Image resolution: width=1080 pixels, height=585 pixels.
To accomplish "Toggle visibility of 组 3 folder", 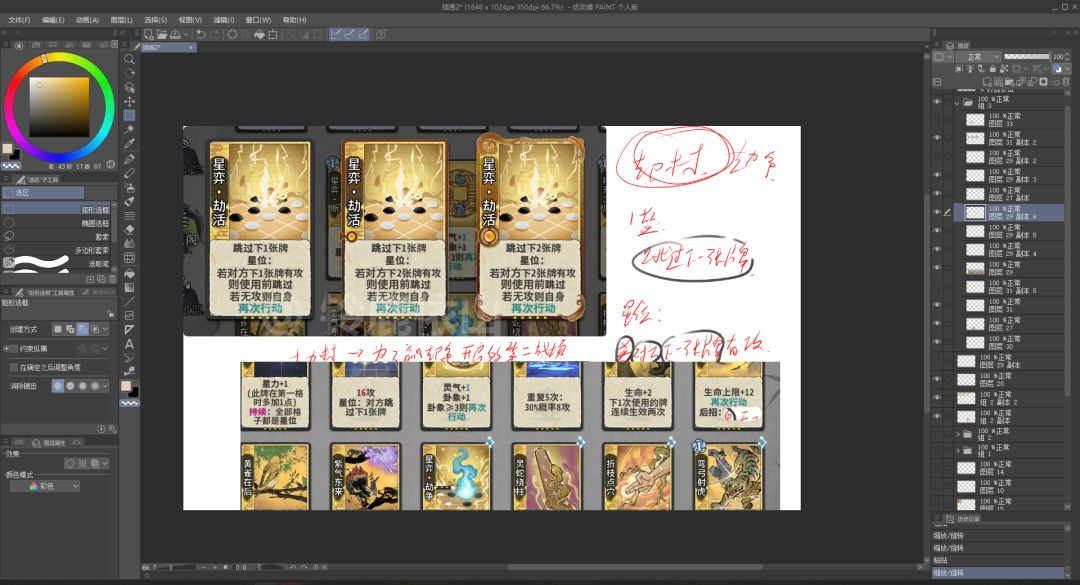I will pyautogui.click(x=937, y=101).
